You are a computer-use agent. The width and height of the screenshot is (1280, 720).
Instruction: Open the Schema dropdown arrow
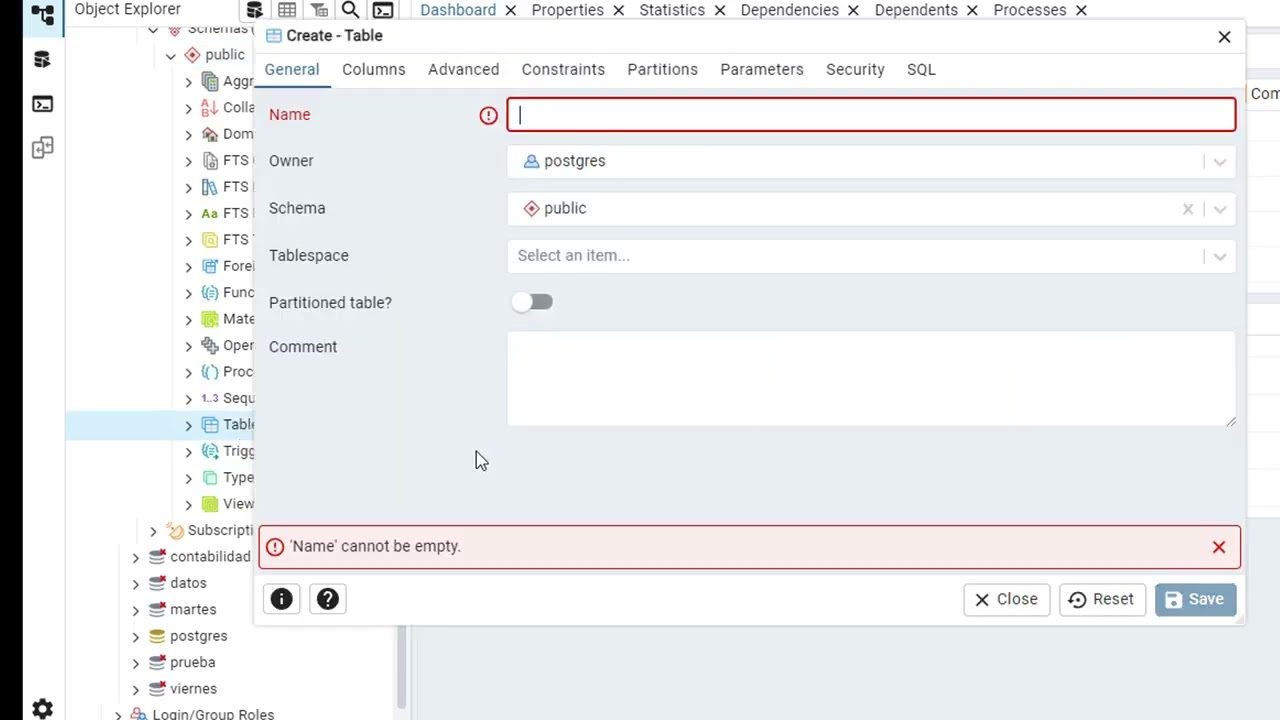tap(1219, 209)
